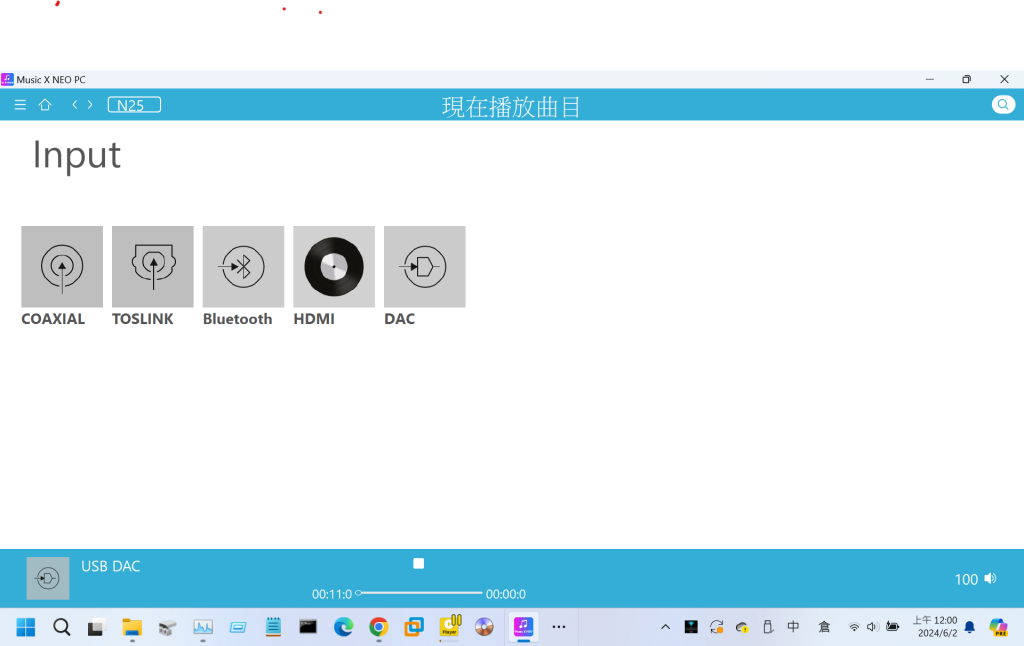Click the N25 device button
Image resolution: width=1024 pixels, height=646 pixels.
[x=134, y=105]
